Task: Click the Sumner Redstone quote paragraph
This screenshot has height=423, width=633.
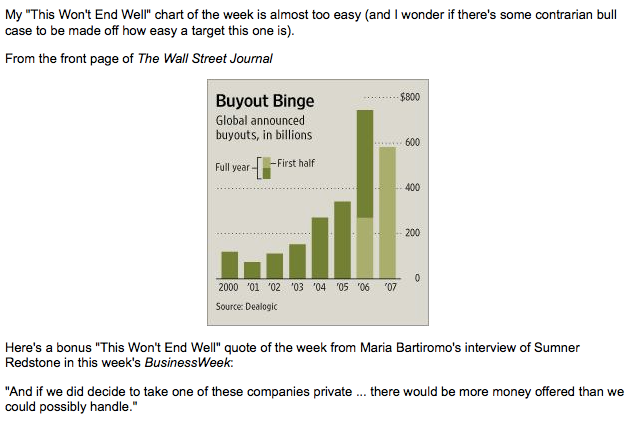Action: coord(314,399)
